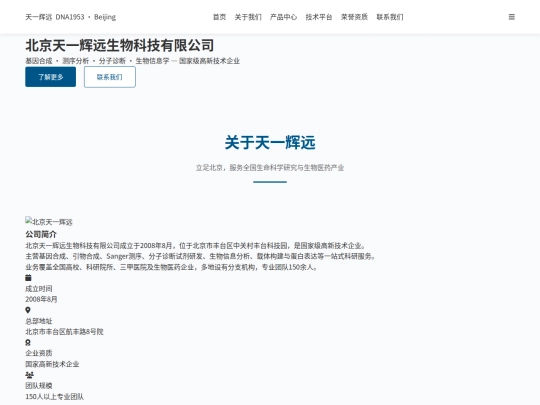Screen dimensions: 540x405
Task: Click the 企业资质 label
Action: [39, 353]
